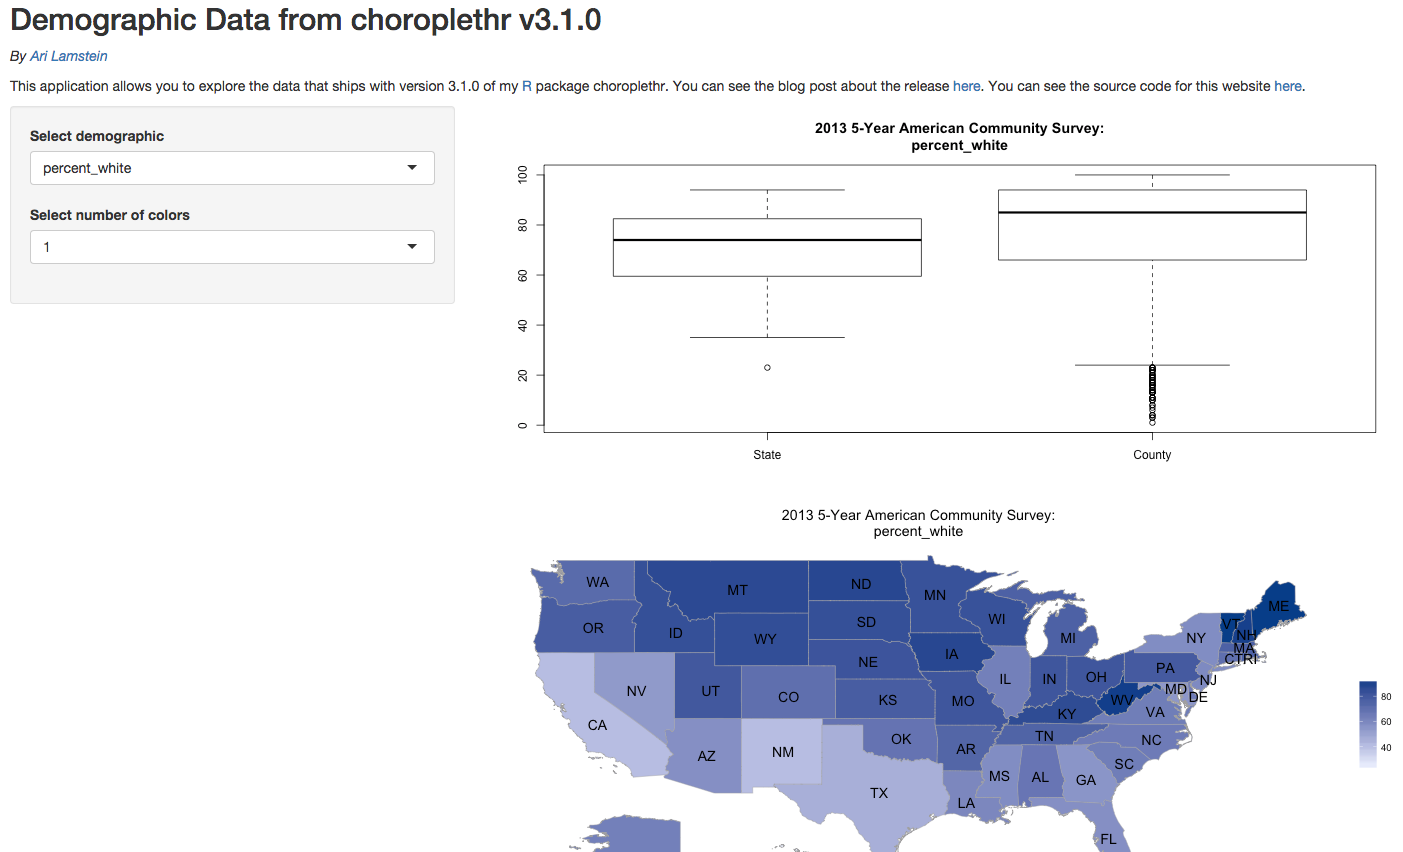Open the Select demographic dropdown
1403x852 pixels.
coord(232,168)
